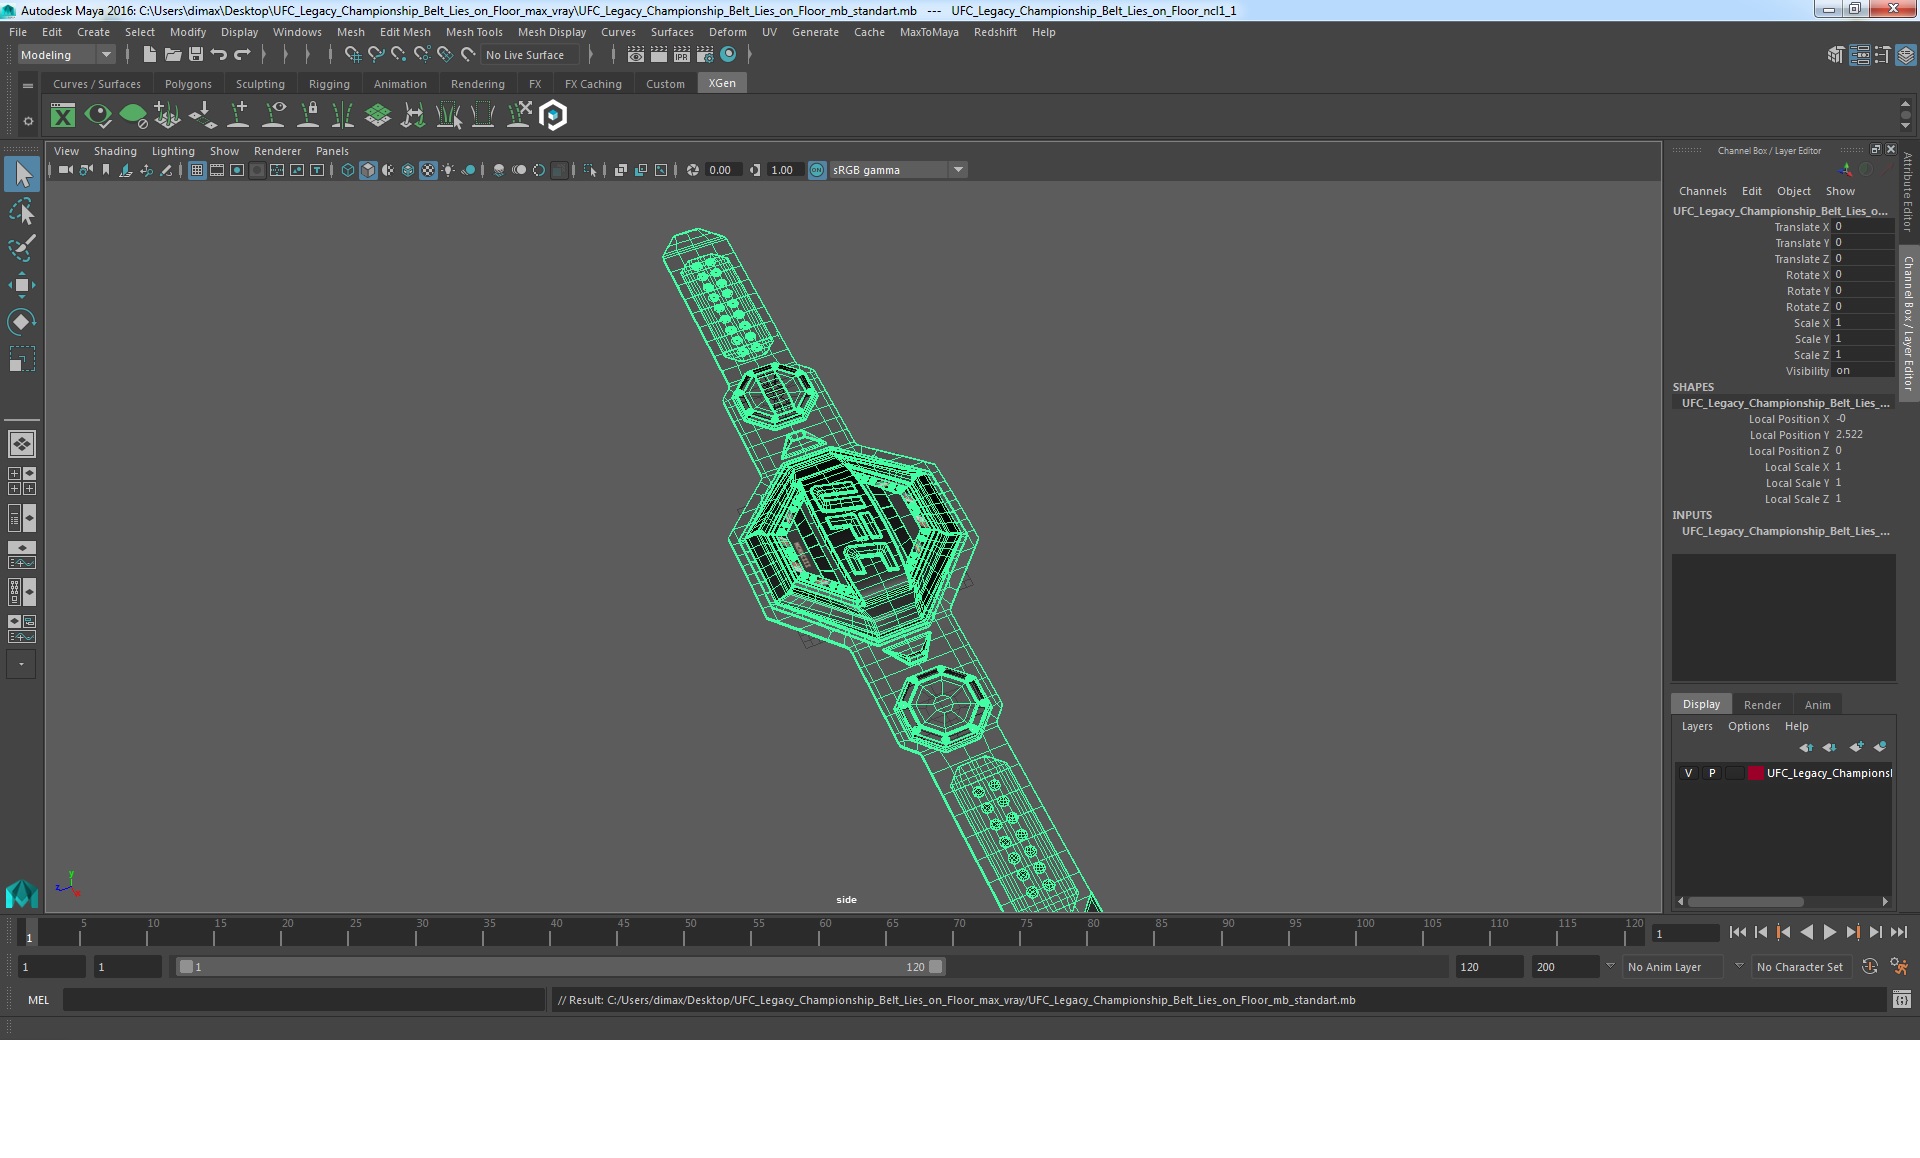Open the sRGB gamma dropdown
The width and height of the screenshot is (1920, 1158).
click(x=897, y=170)
